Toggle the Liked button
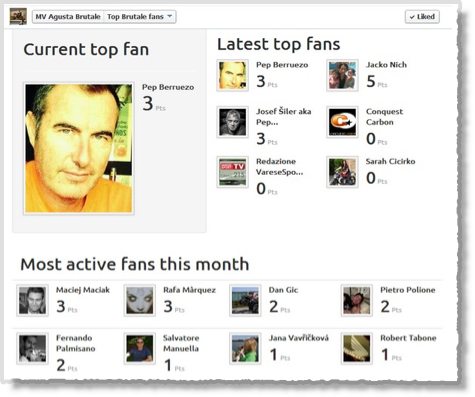Viewport: 475px width, 397px height. 422,17
